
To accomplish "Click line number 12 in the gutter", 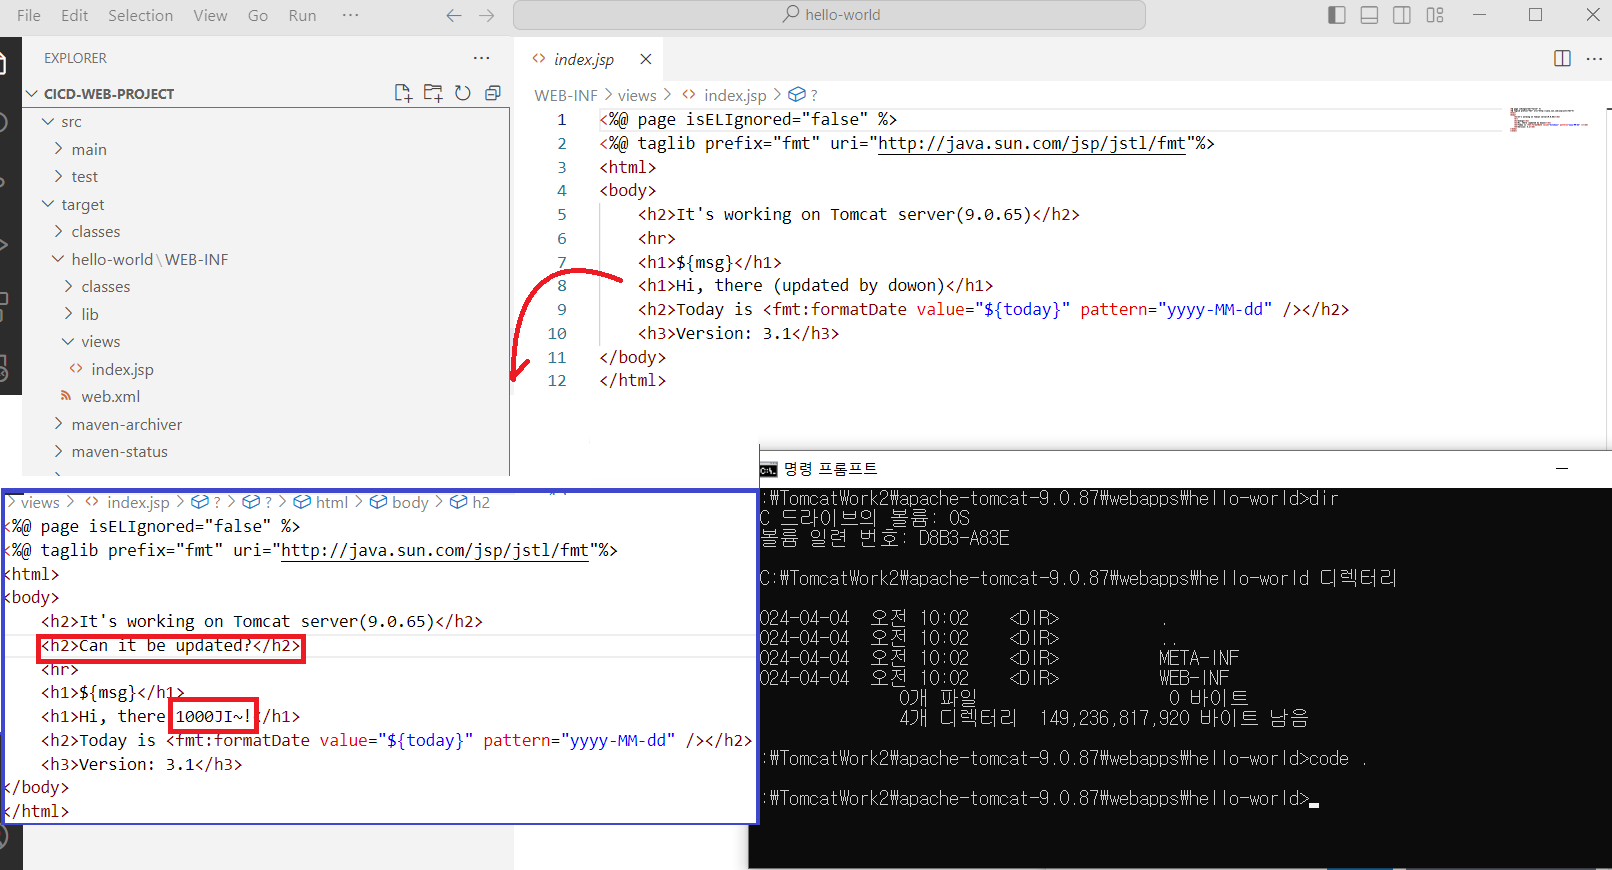I will (x=557, y=381).
